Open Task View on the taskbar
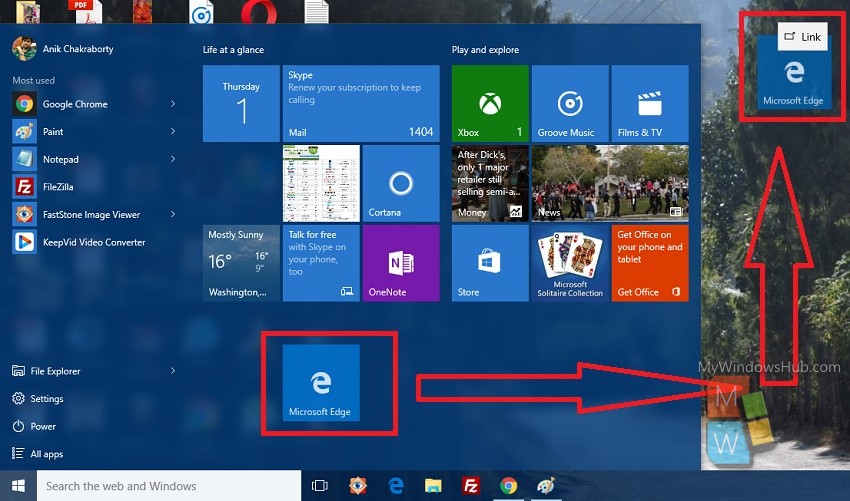 point(320,486)
